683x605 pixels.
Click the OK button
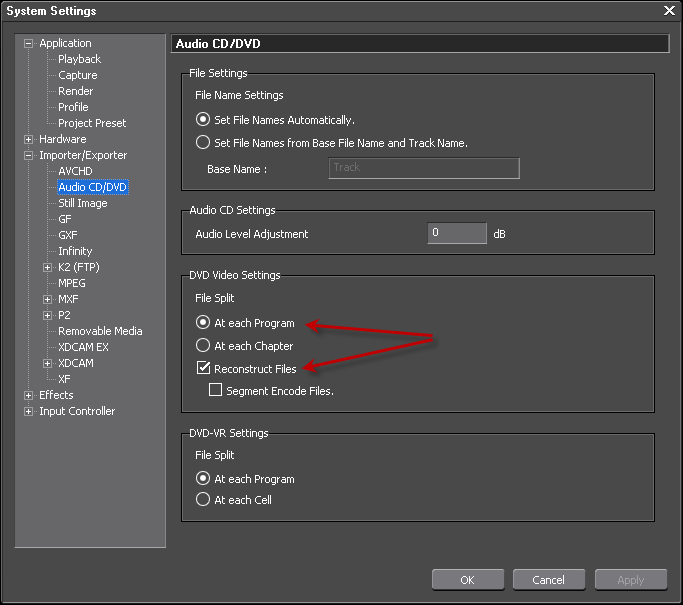click(x=468, y=580)
